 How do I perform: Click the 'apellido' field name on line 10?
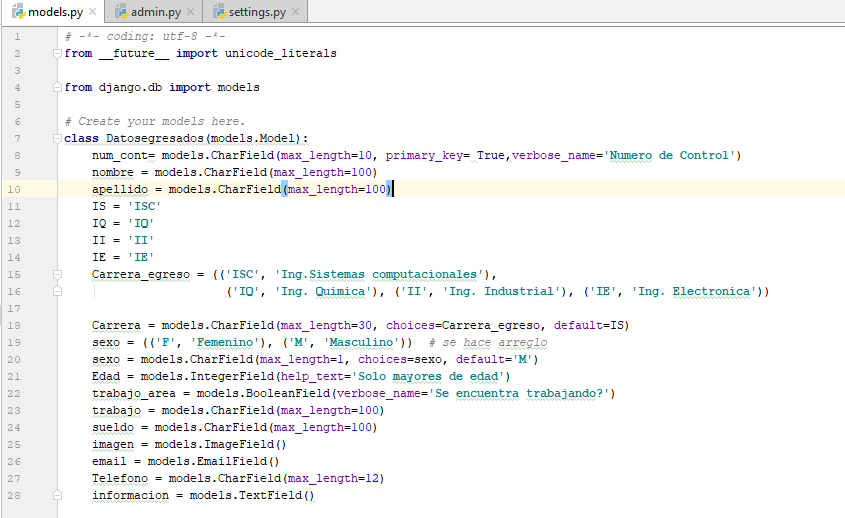point(120,189)
